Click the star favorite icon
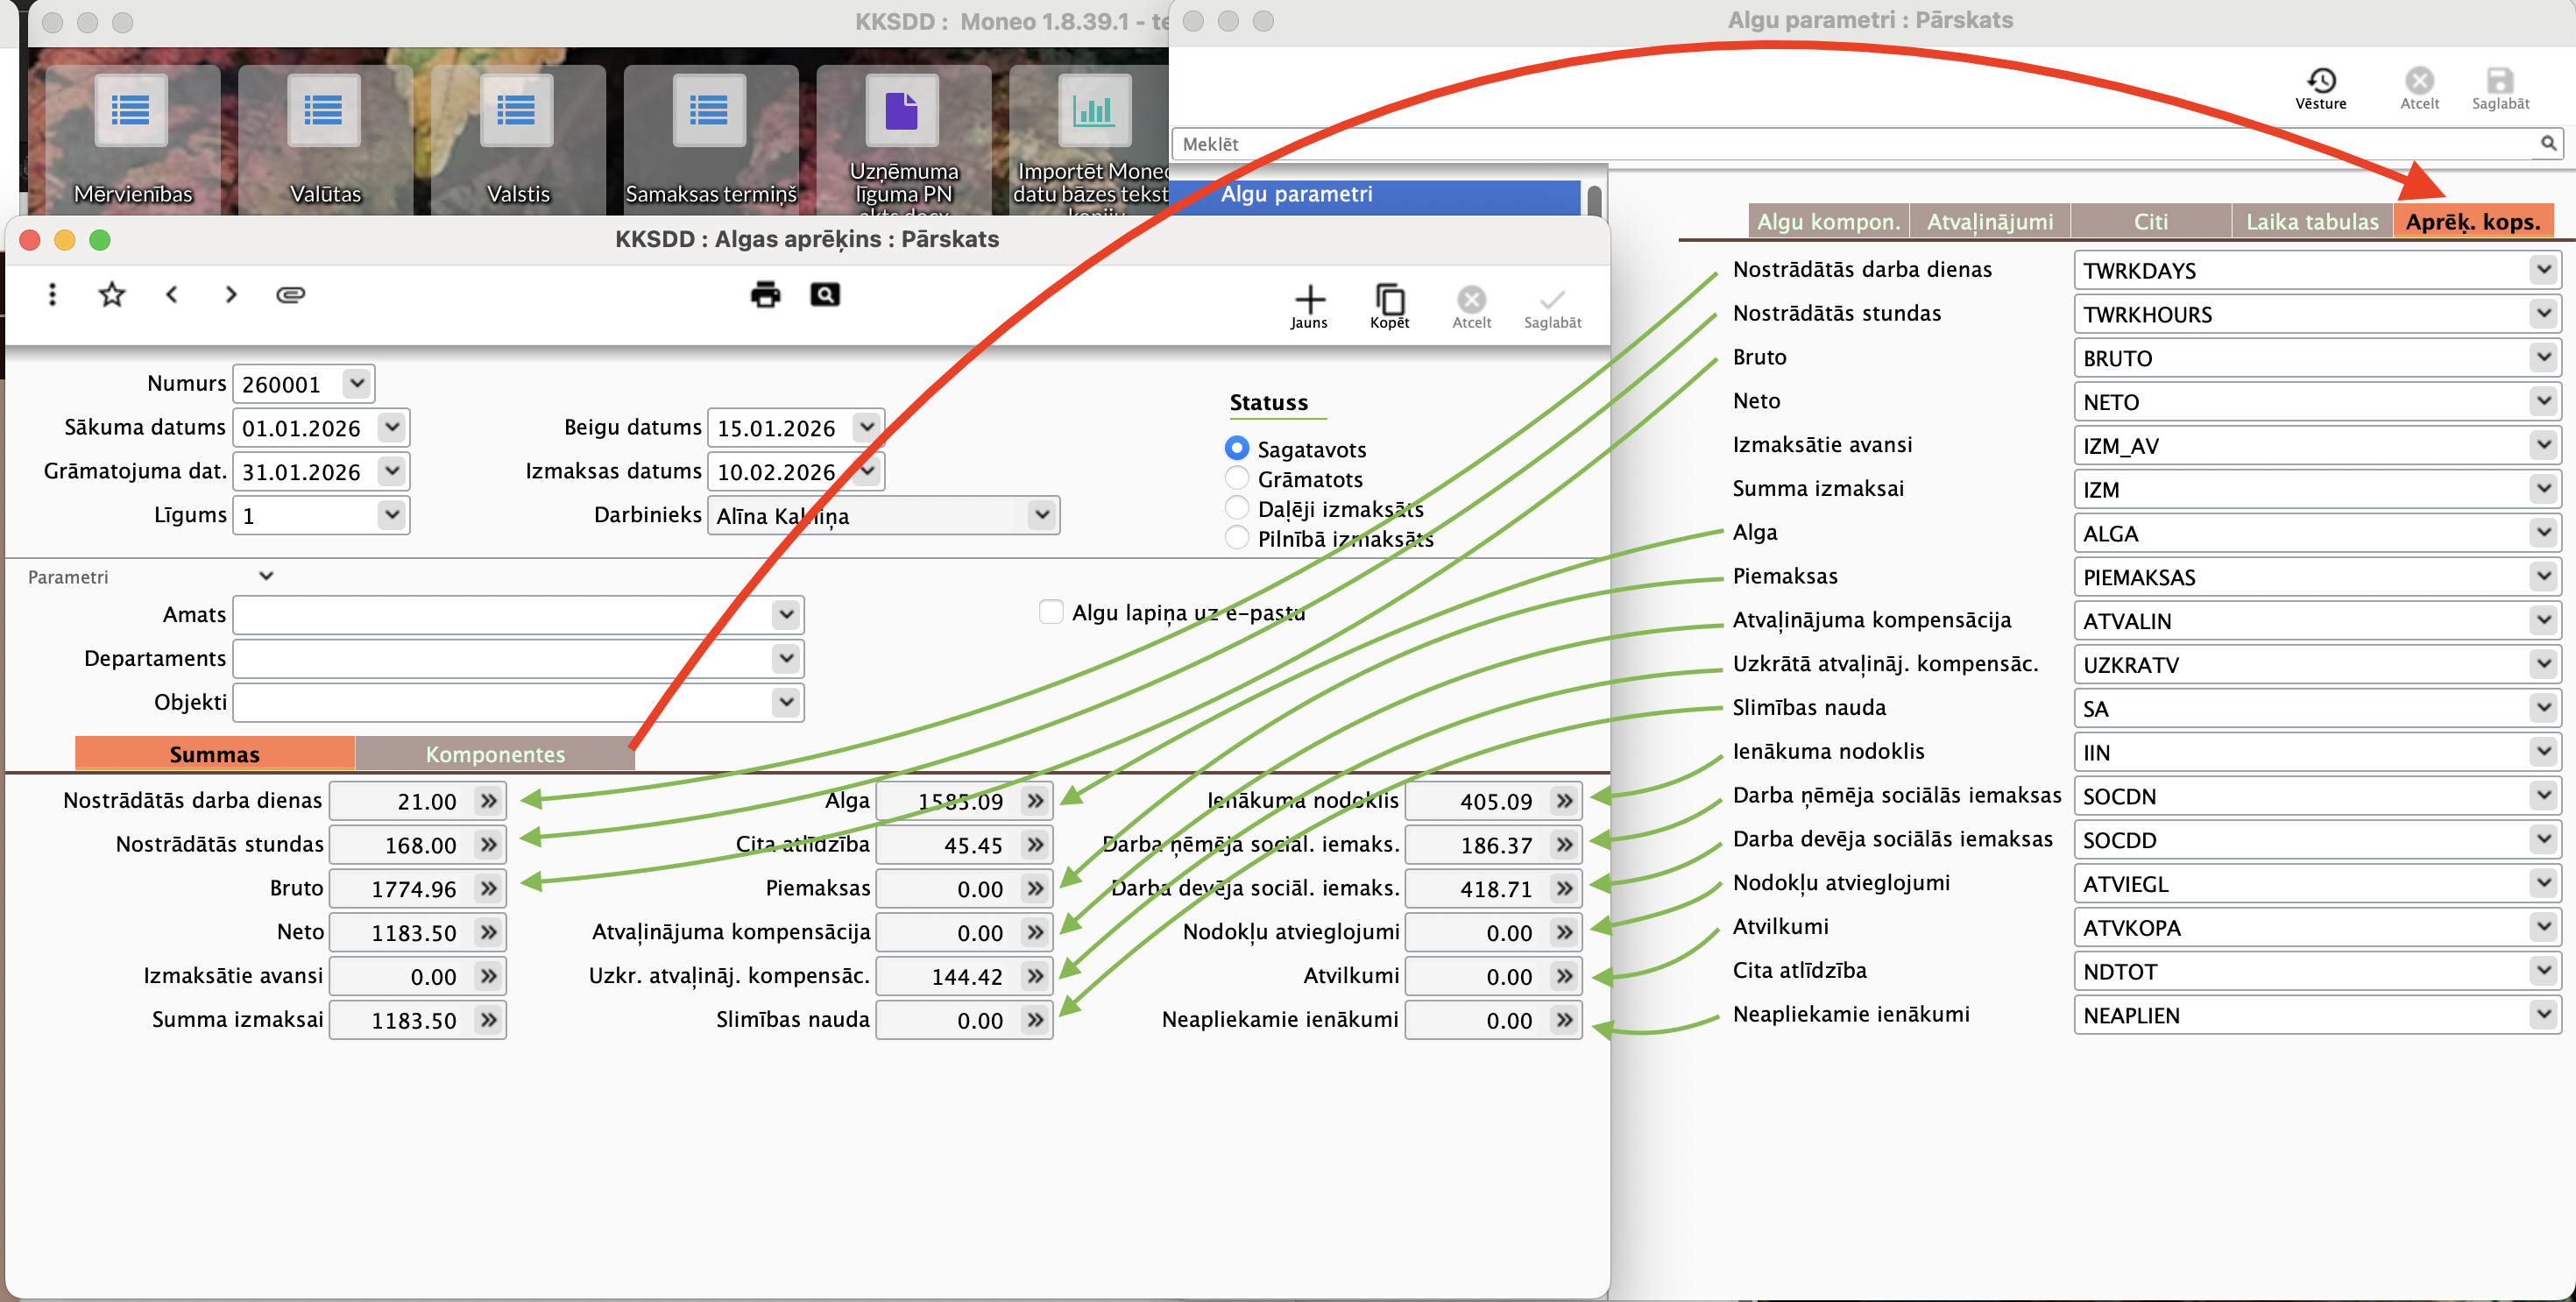 [112, 294]
